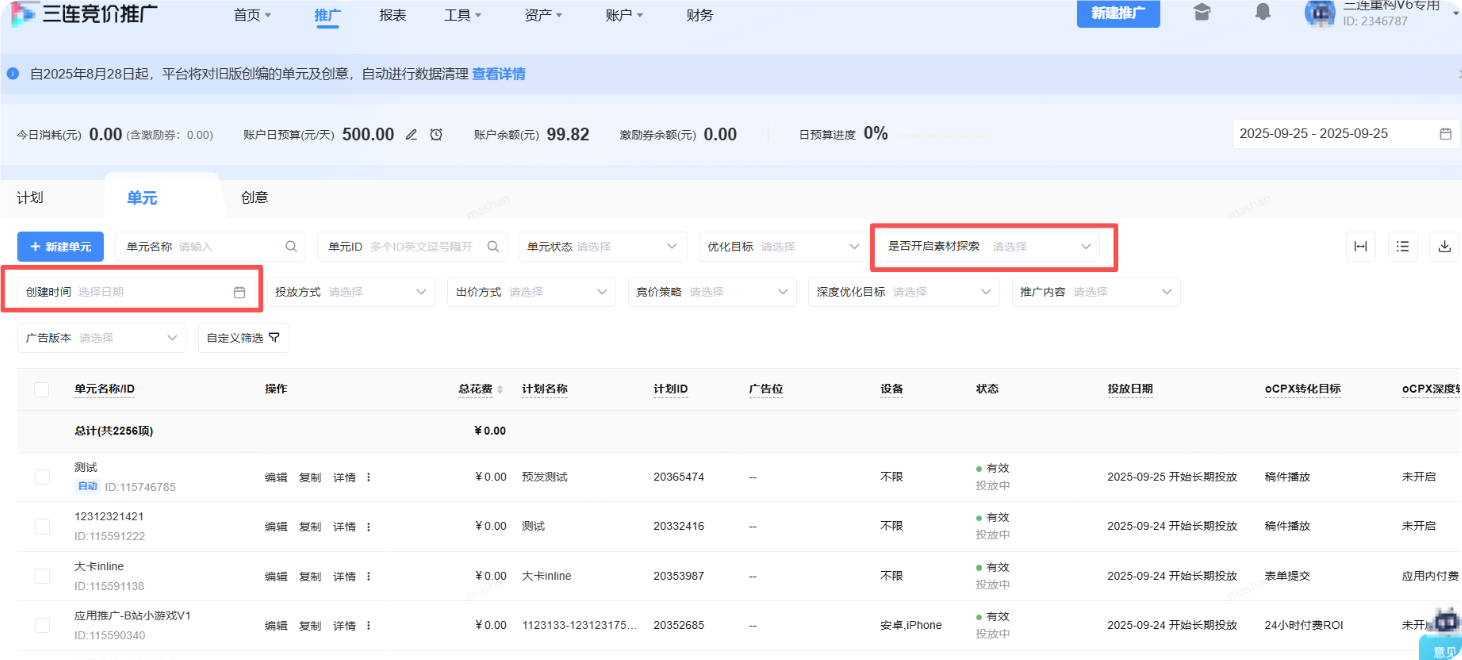1462x660 pixels.
Task: Open the 广告版本 dropdown
Action: click(101, 338)
